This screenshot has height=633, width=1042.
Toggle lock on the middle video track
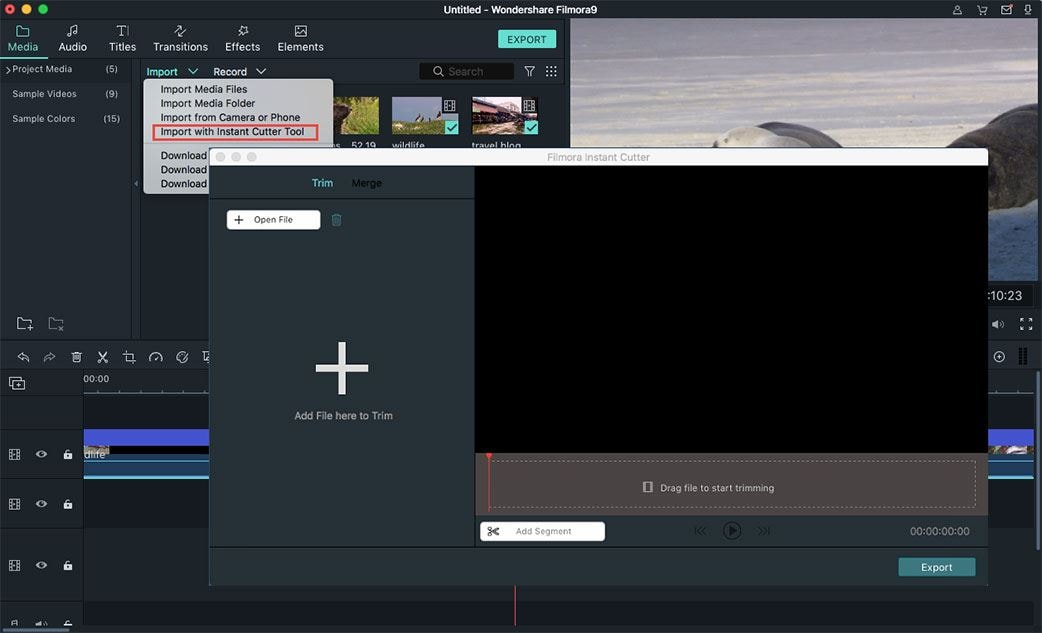pos(68,504)
